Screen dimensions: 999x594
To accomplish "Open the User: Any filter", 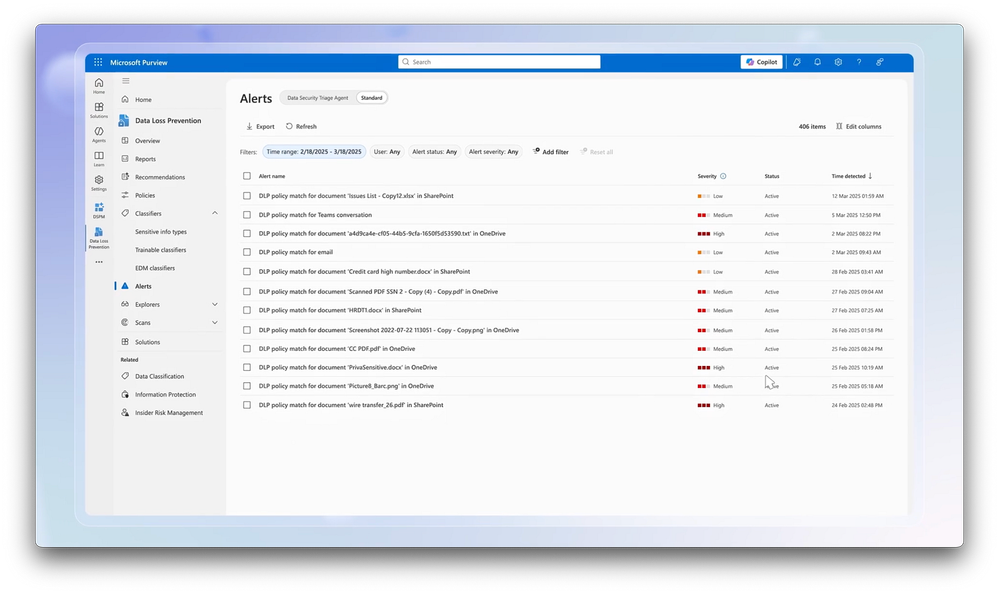I will pyautogui.click(x=387, y=152).
